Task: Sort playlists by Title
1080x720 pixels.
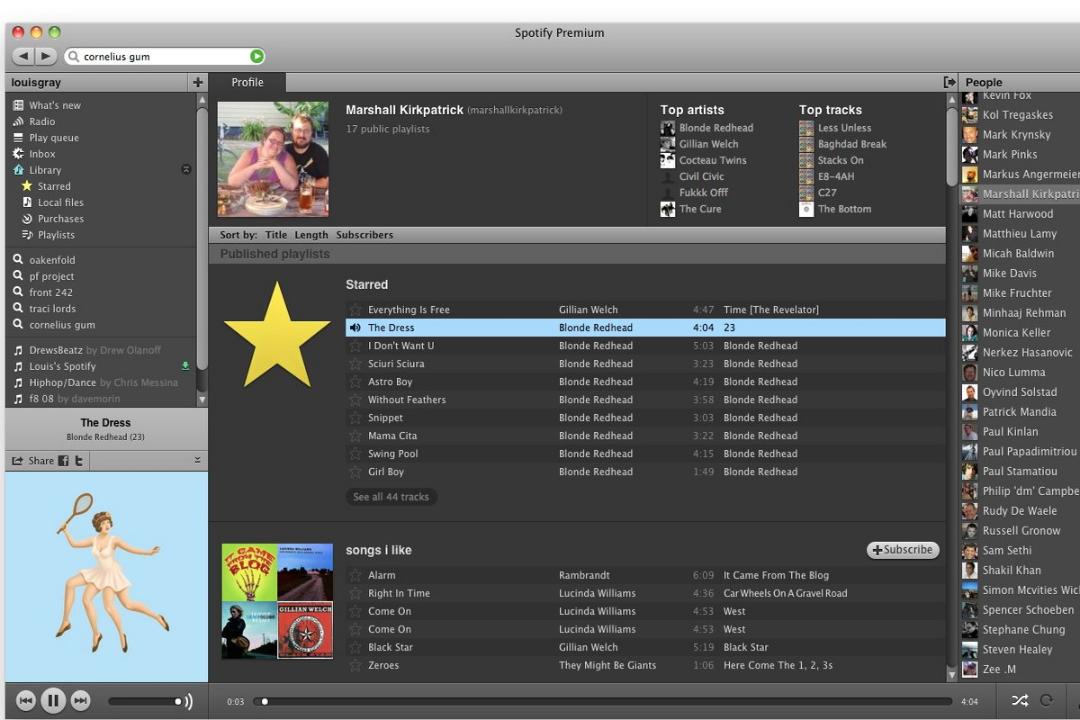Action: (x=276, y=235)
